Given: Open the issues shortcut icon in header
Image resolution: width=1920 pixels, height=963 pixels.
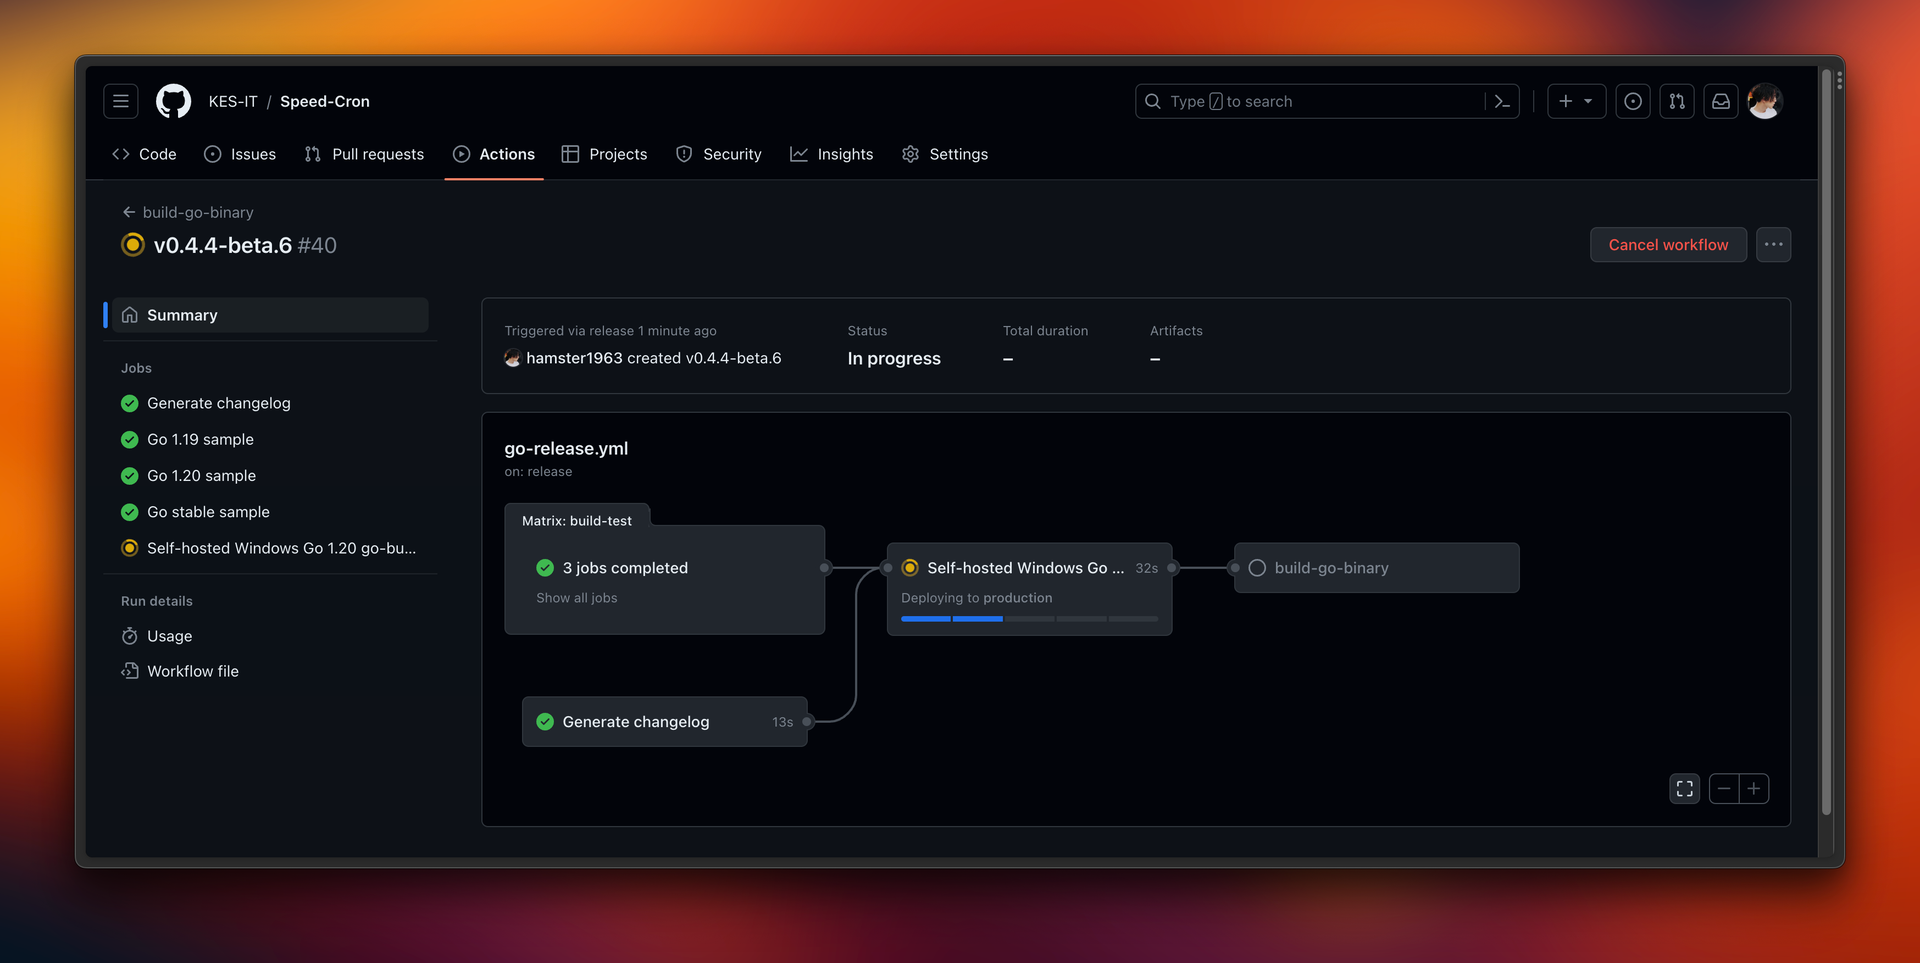Looking at the screenshot, I should pos(1632,101).
